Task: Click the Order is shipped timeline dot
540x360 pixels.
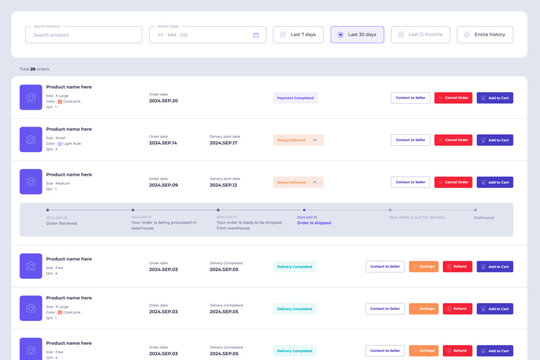Action: click(x=304, y=210)
